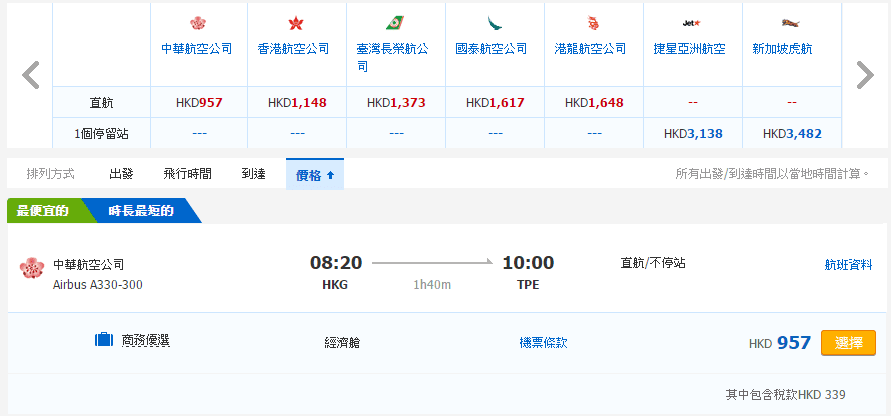The image size is (891, 416).
Task: Click the briefcase icon beside 商務優選
Action: [x=104, y=341]
